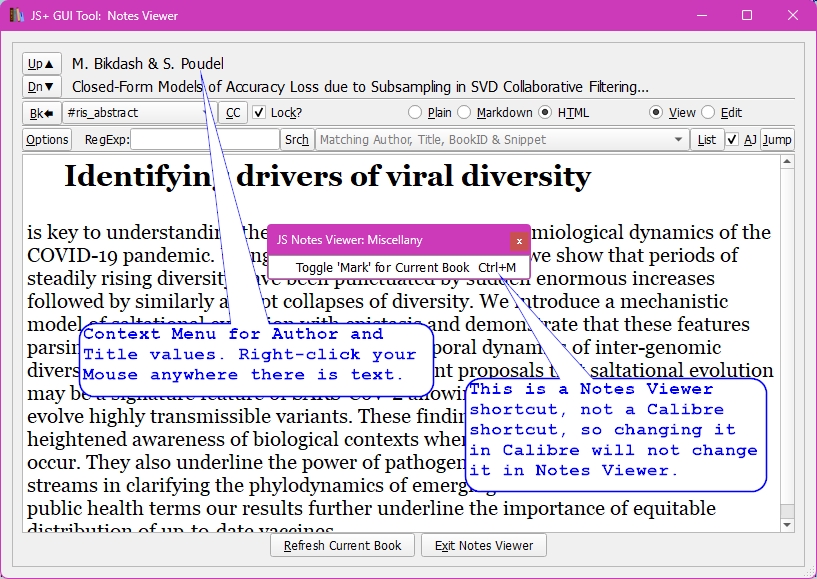Maximize the Notes Viewer window
The height and width of the screenshot is (579, 817).
(x=747, y=15)
